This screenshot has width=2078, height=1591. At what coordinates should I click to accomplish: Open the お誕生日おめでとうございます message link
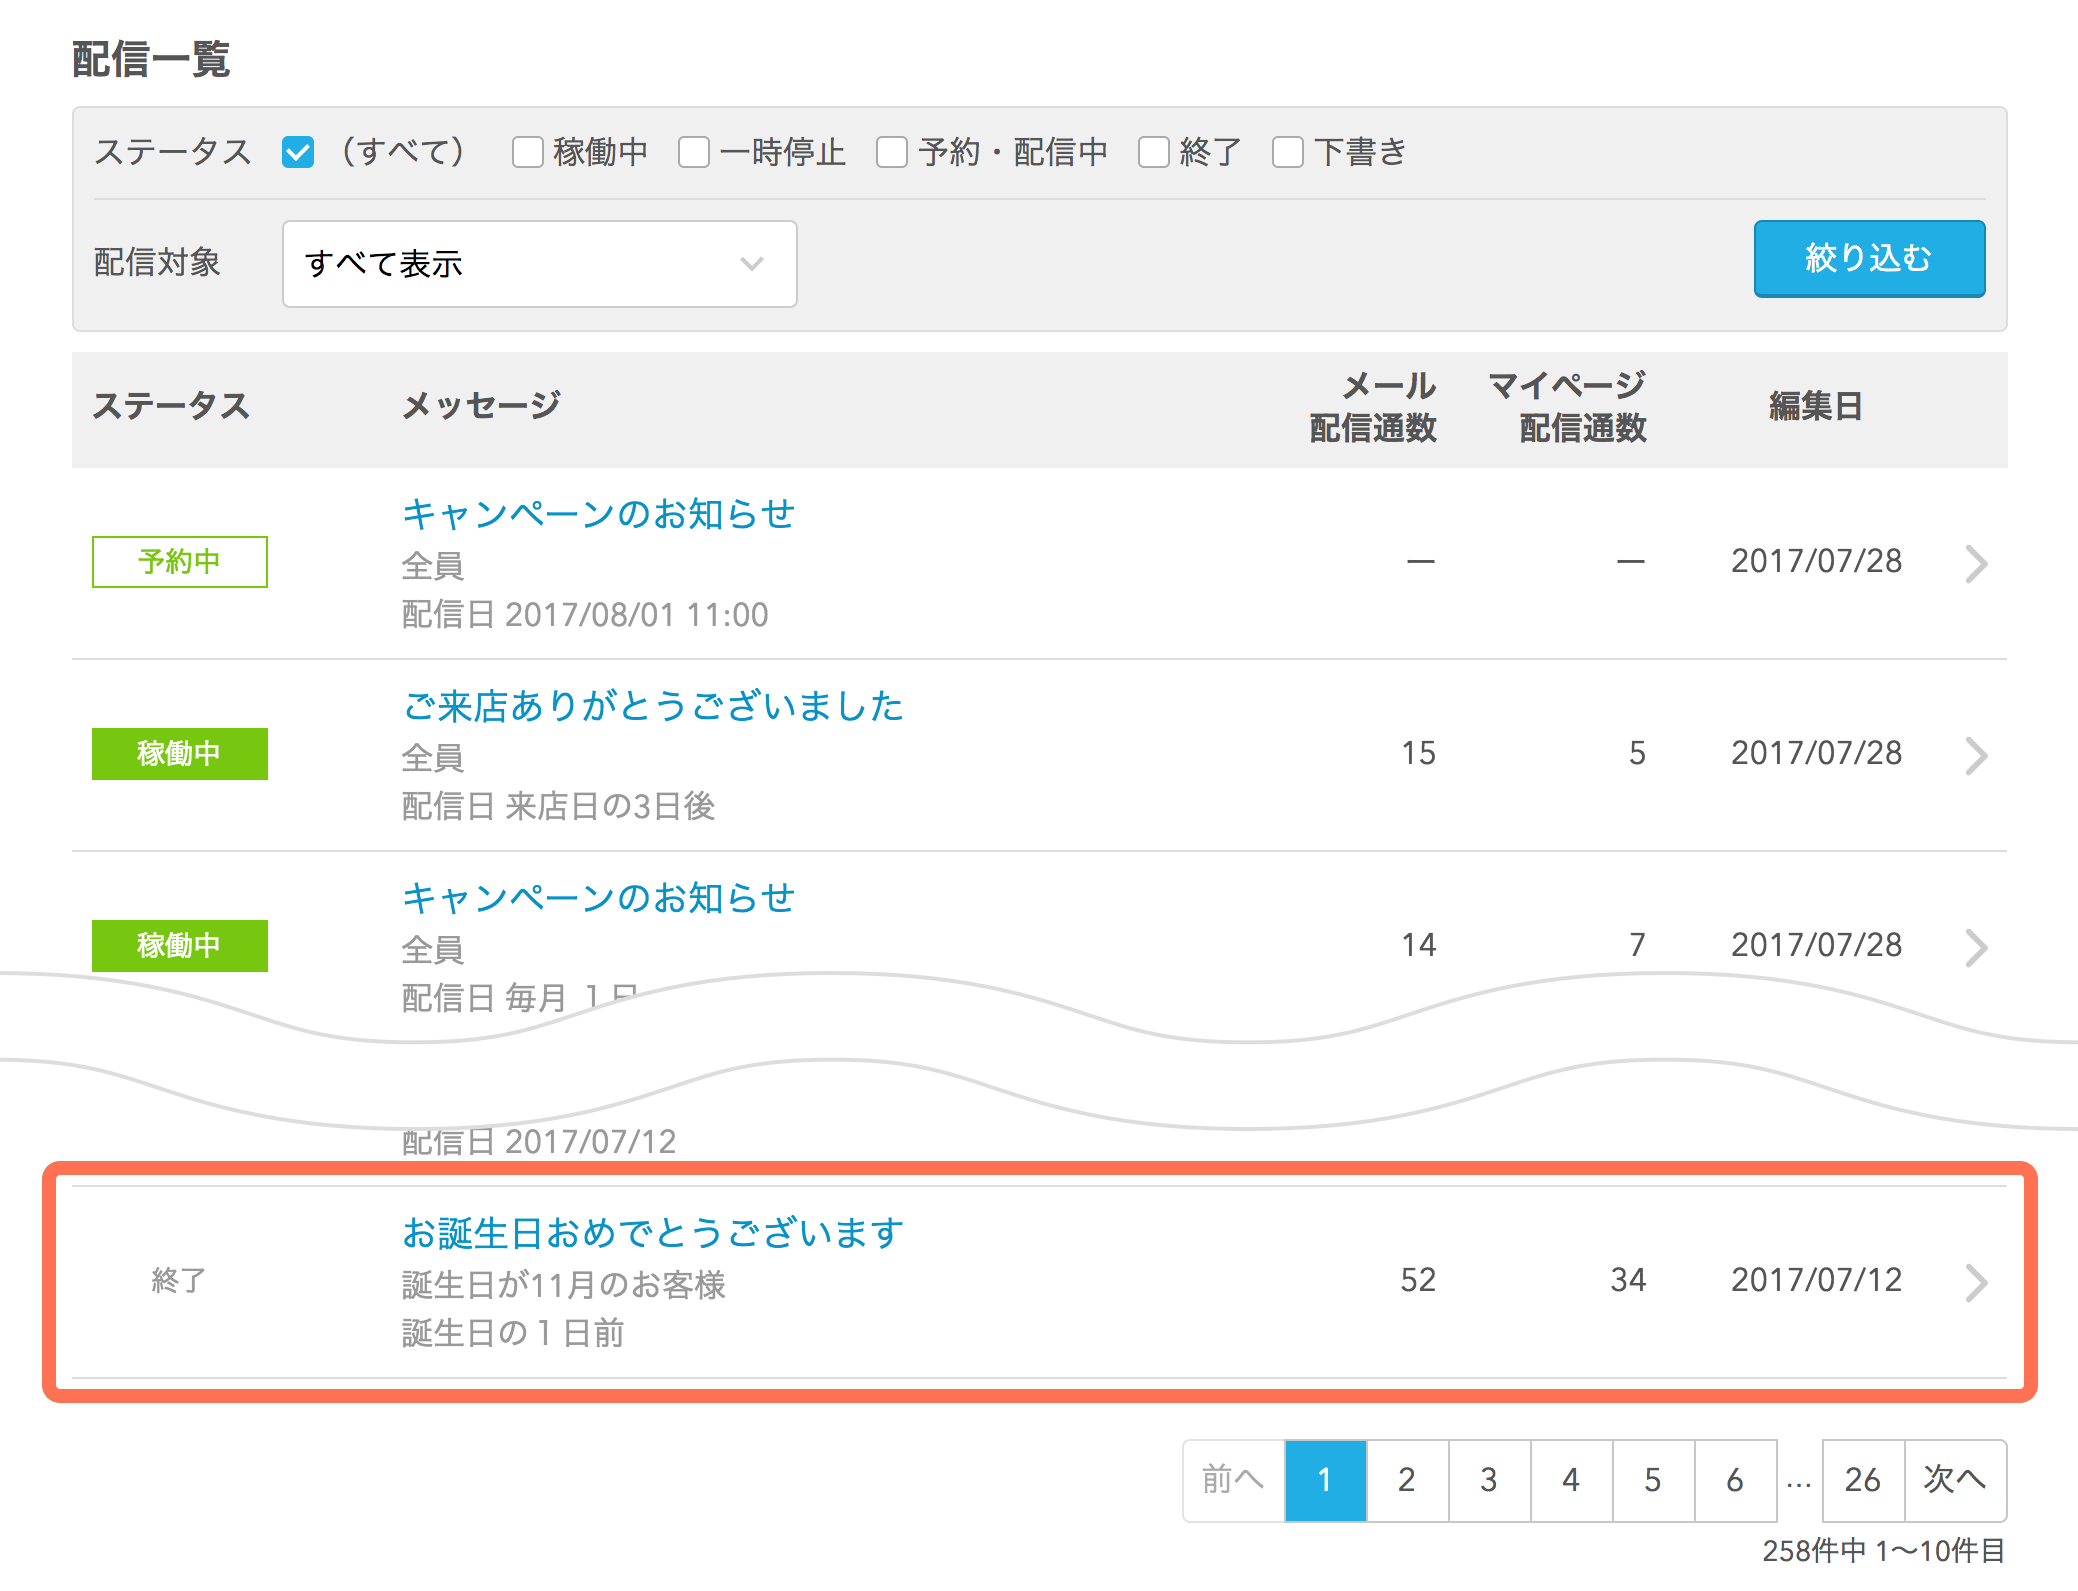[651, 1233]
